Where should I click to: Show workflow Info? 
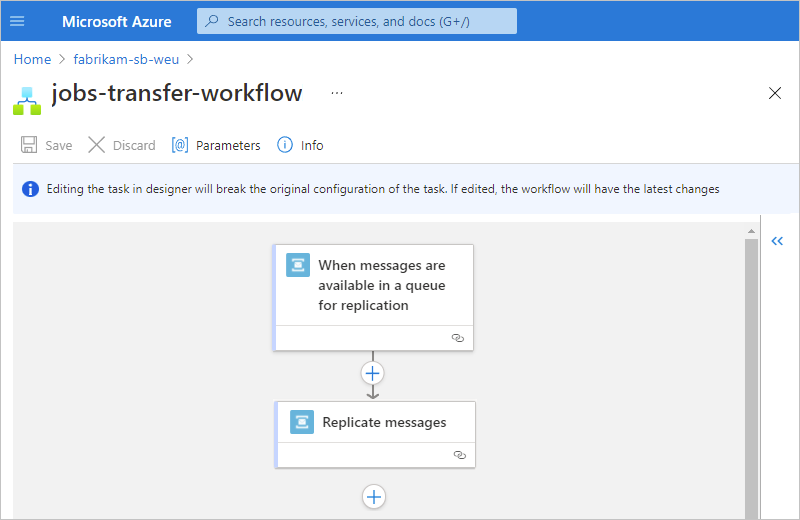coord(300,145)
